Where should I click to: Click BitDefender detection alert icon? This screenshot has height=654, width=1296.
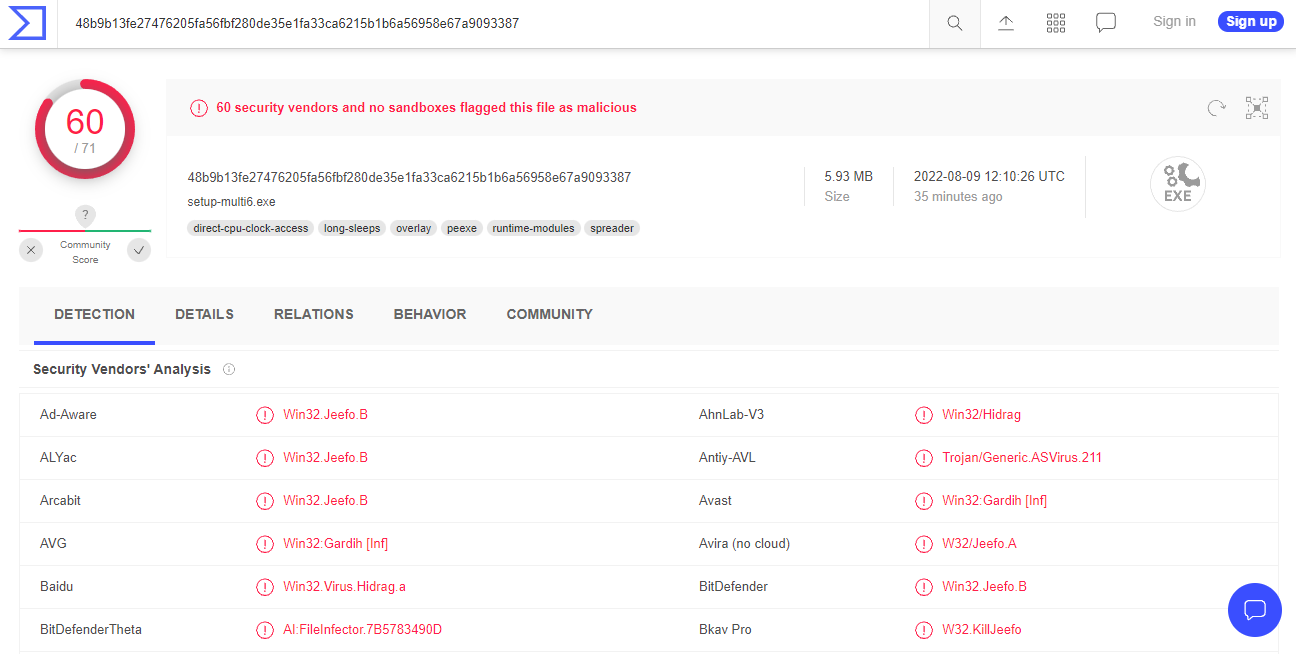924,587
